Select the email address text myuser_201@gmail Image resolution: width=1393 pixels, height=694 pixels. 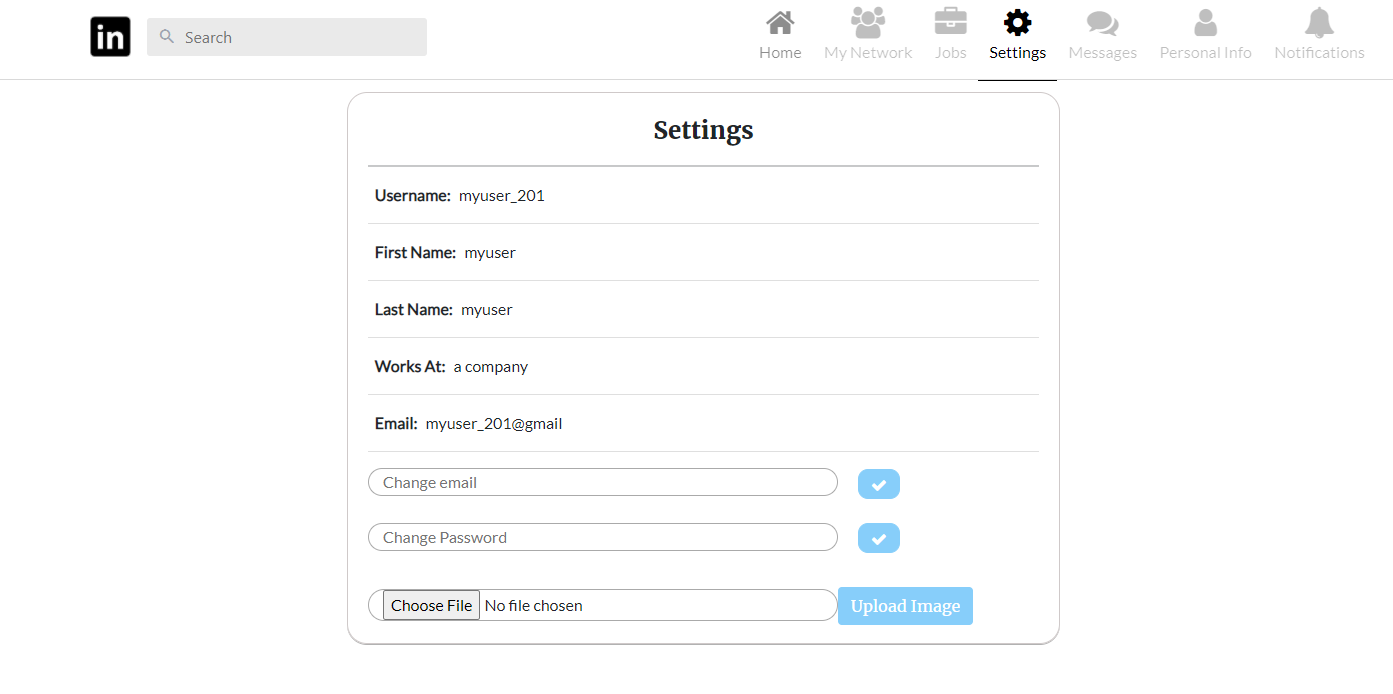(494, 423)
